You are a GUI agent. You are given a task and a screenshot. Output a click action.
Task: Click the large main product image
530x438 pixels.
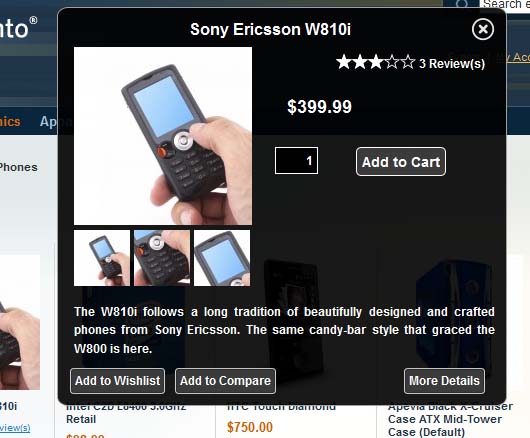tap(163, 136)
